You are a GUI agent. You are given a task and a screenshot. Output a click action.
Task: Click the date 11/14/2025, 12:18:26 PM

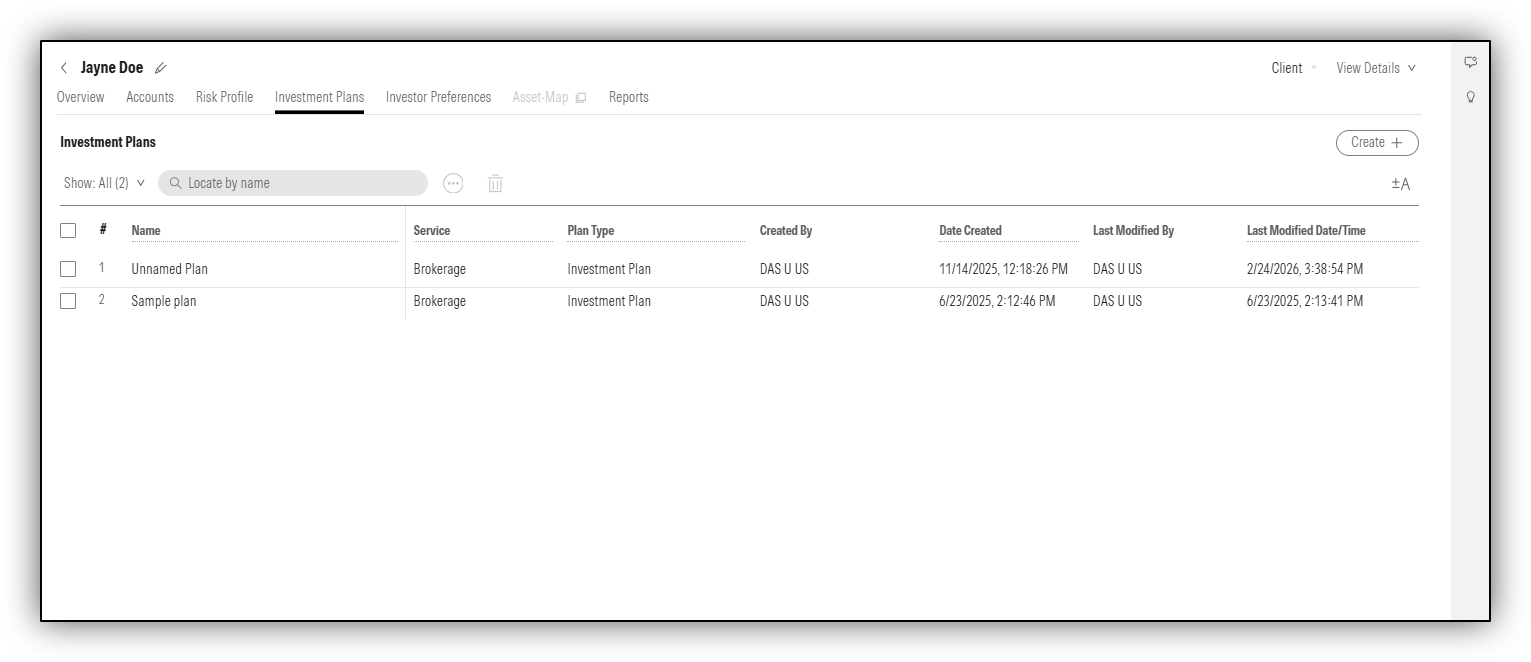click(1003, 269)
